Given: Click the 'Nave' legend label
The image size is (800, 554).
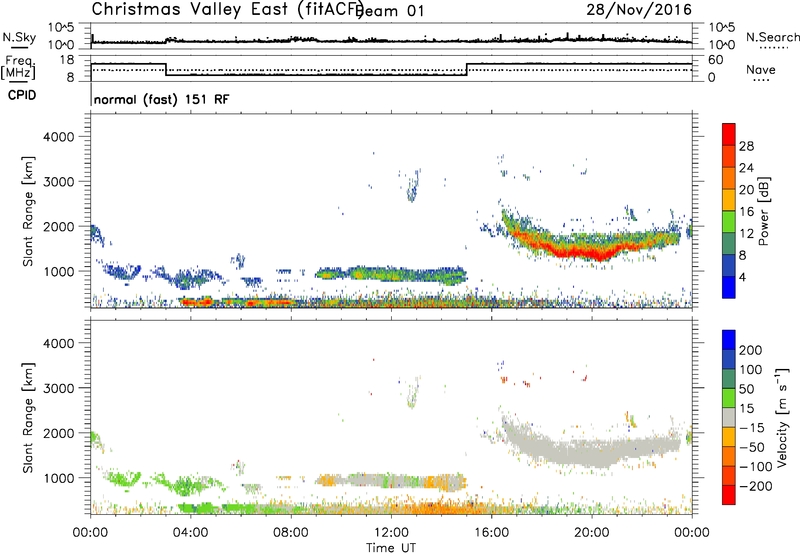Looking at the screenshot, I should [760, 70].
